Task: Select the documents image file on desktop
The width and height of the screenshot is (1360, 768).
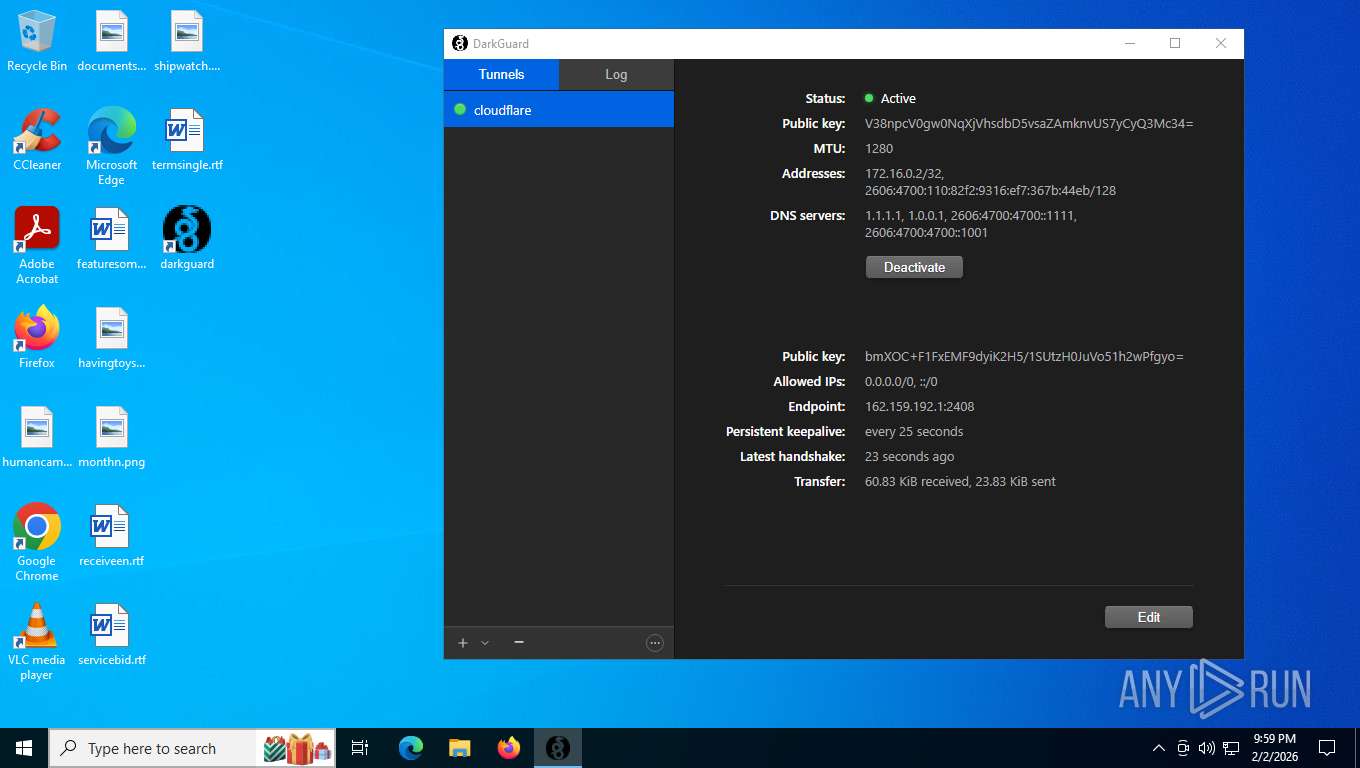Action: pyautogui.click(x=112, y=42)
